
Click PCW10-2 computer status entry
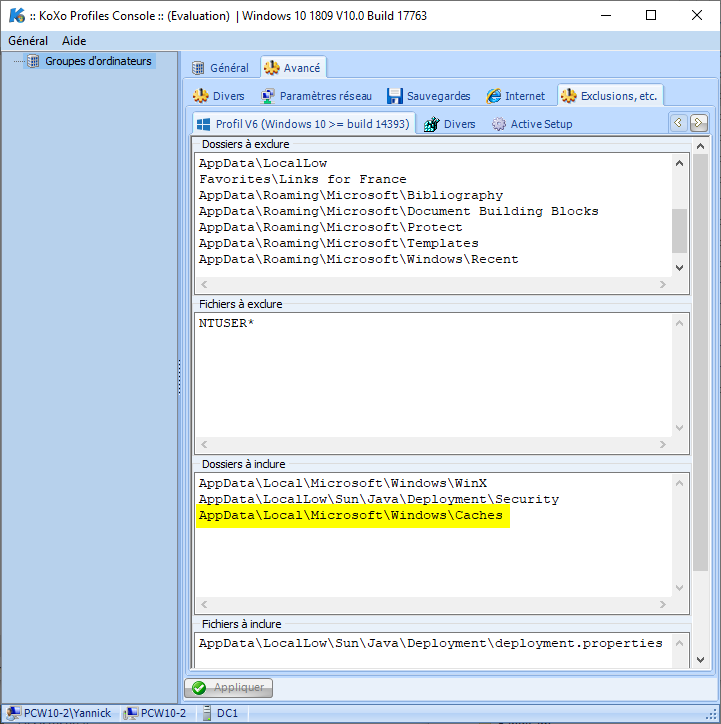(x=155, y=713)
